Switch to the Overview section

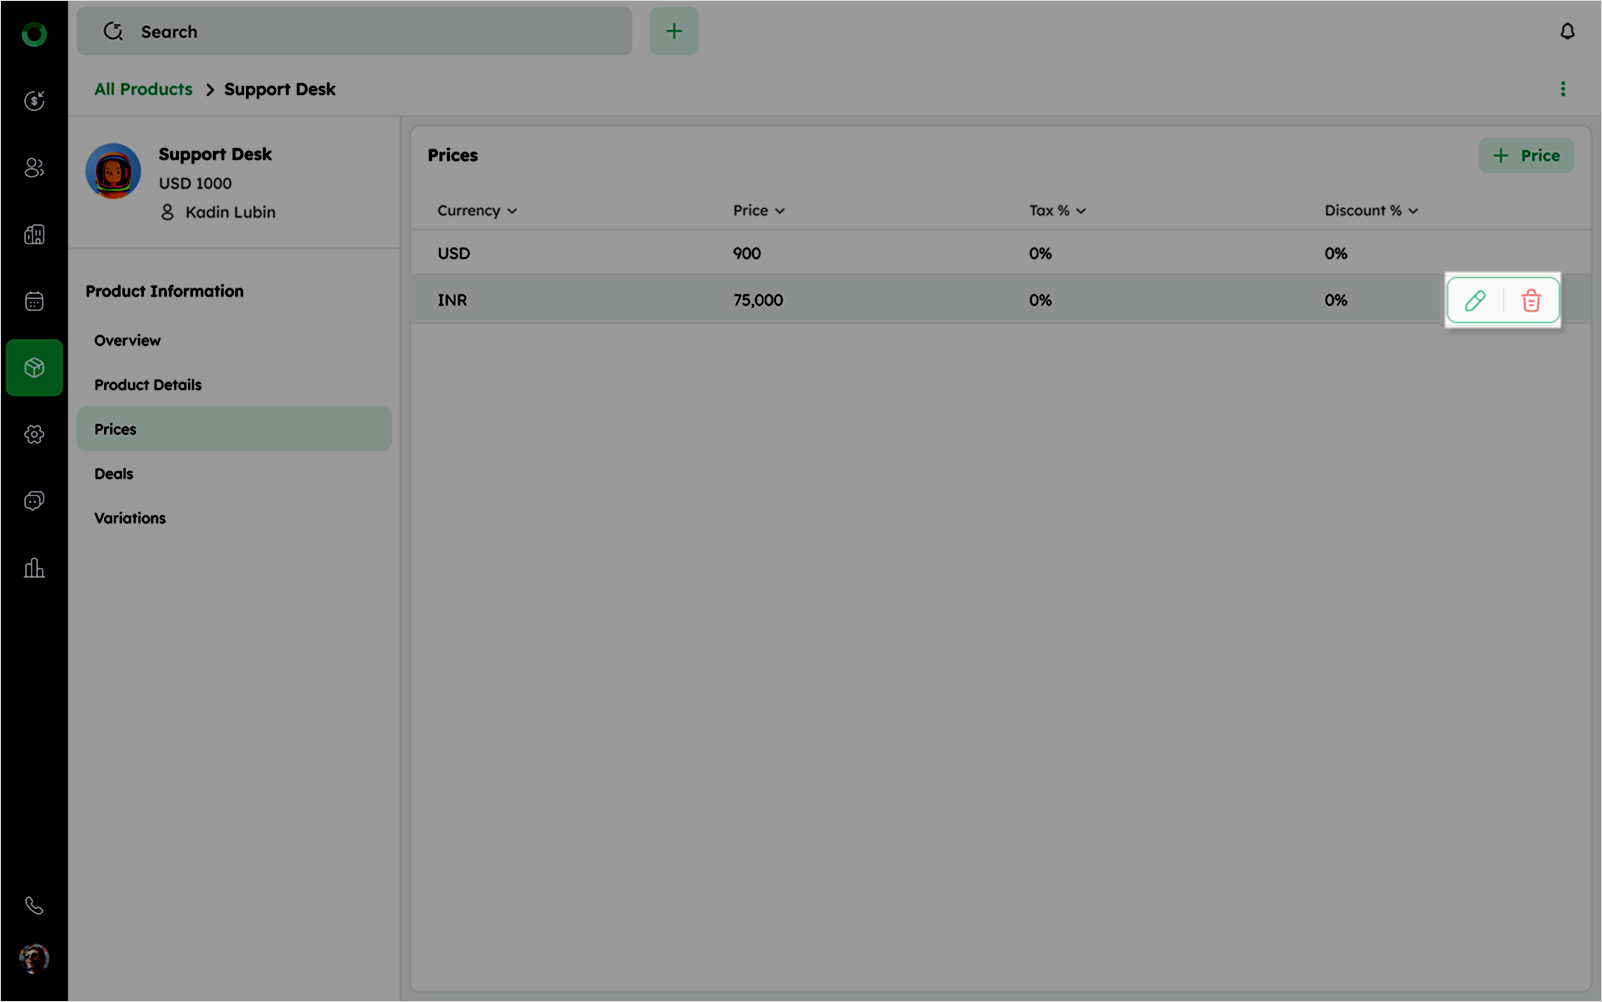pos(127,341)
